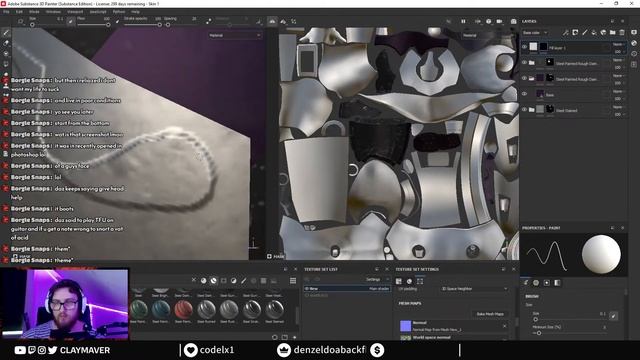The image size is (640, 360).
Task: Click the brush stroke curve preview
Action: 547,255
